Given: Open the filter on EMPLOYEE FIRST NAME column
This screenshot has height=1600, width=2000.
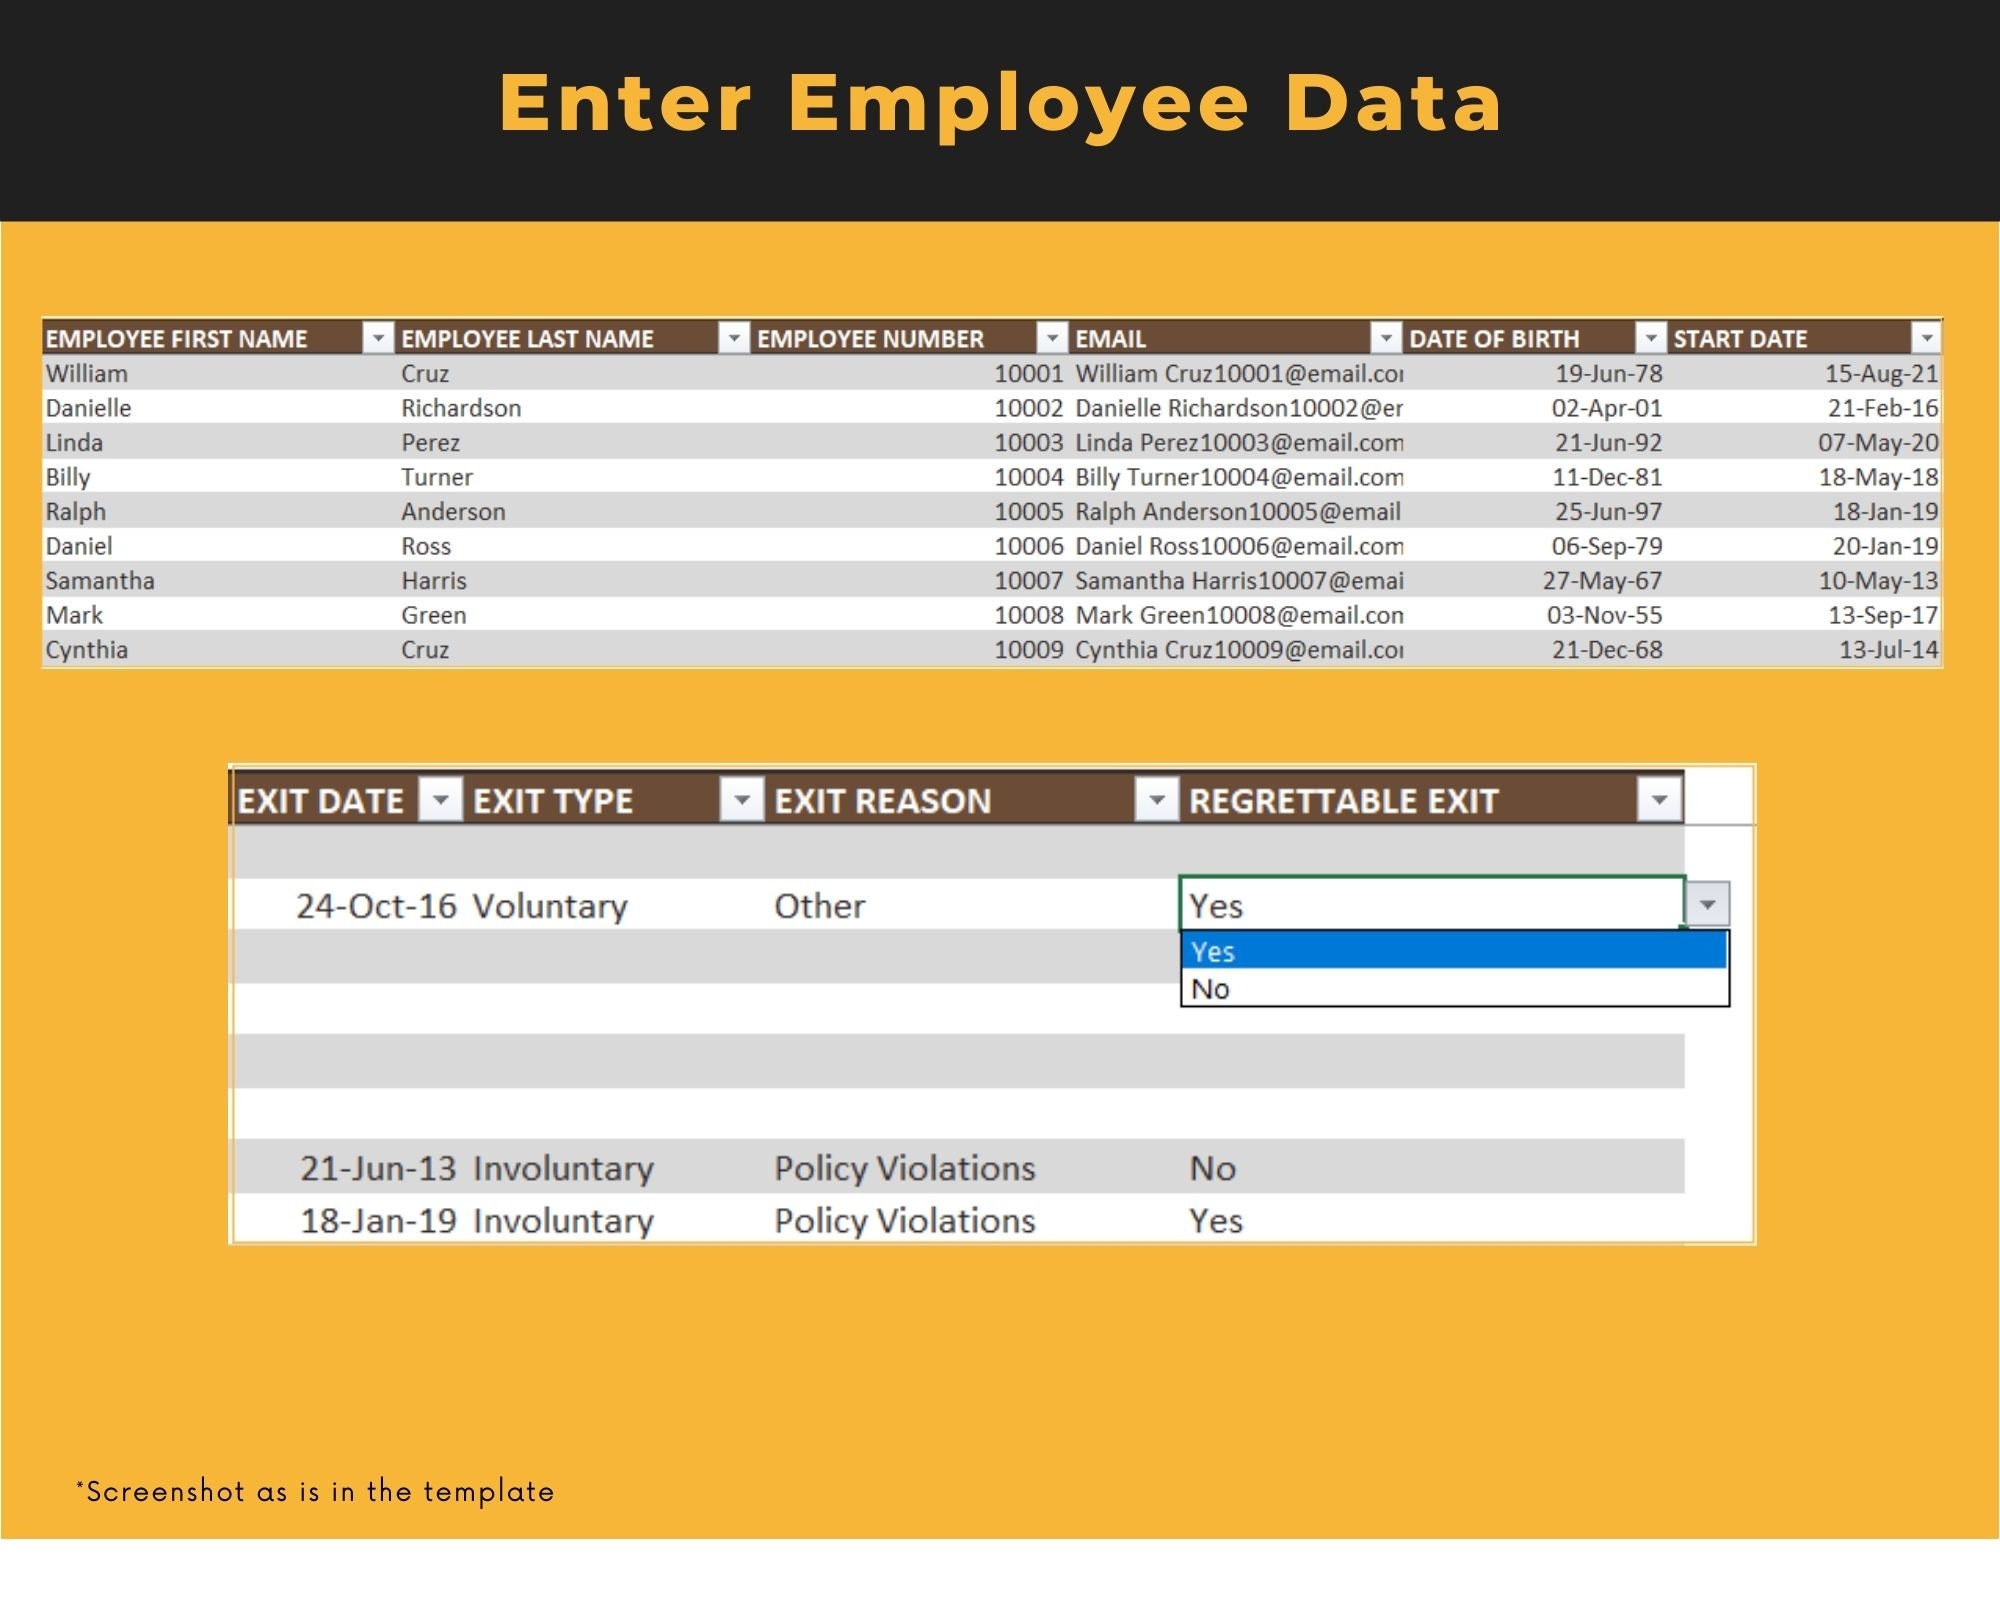Looking at the screenshot, I should (x=378, y=338).
